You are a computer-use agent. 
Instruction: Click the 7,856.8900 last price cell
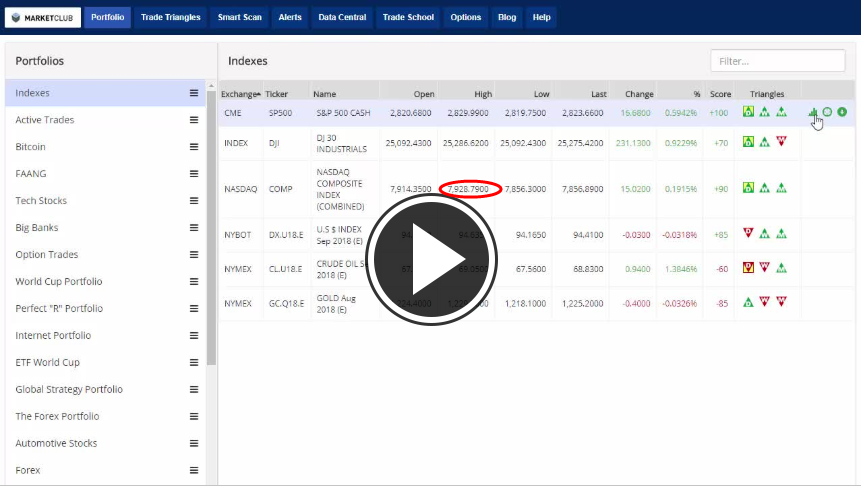582,189
